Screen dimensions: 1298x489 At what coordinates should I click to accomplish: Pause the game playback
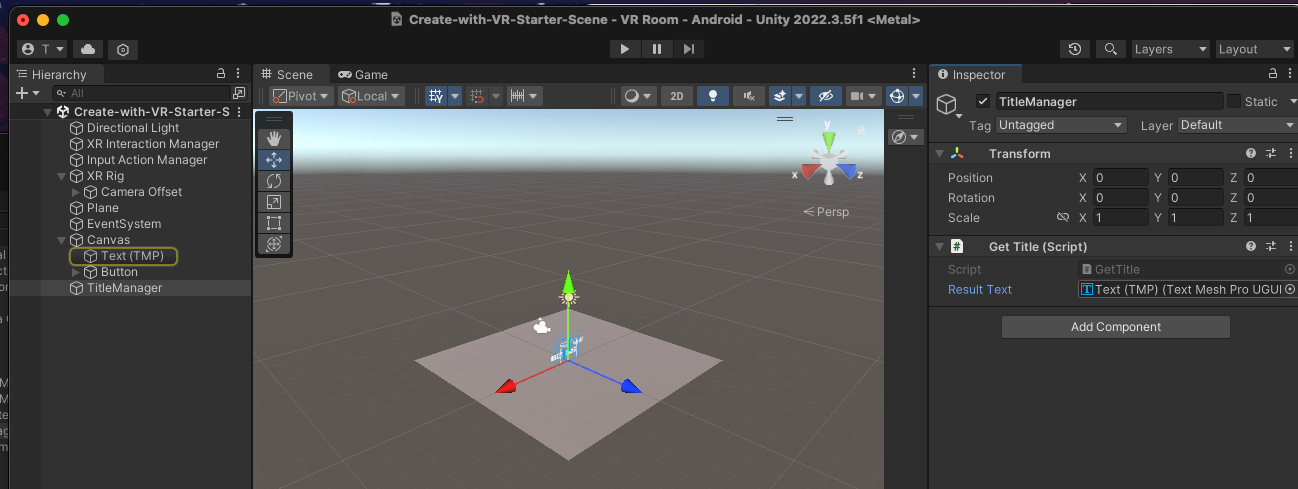pyautogui.click(x=657, y=49)
